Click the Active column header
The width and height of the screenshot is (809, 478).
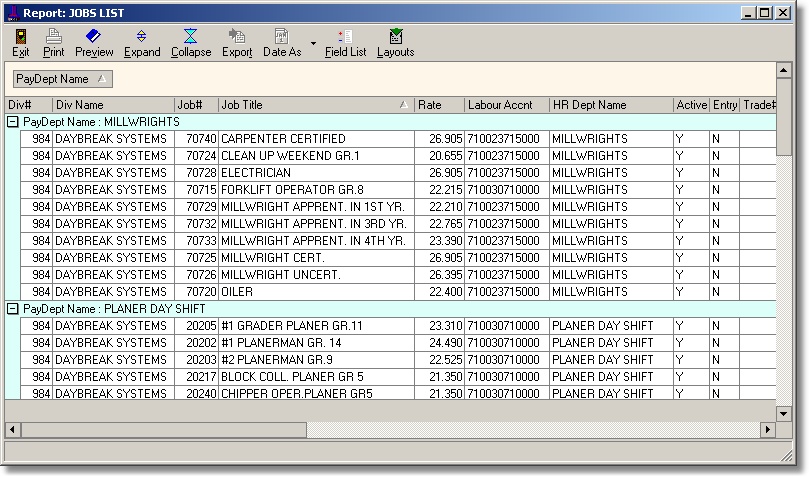(691, 105)
